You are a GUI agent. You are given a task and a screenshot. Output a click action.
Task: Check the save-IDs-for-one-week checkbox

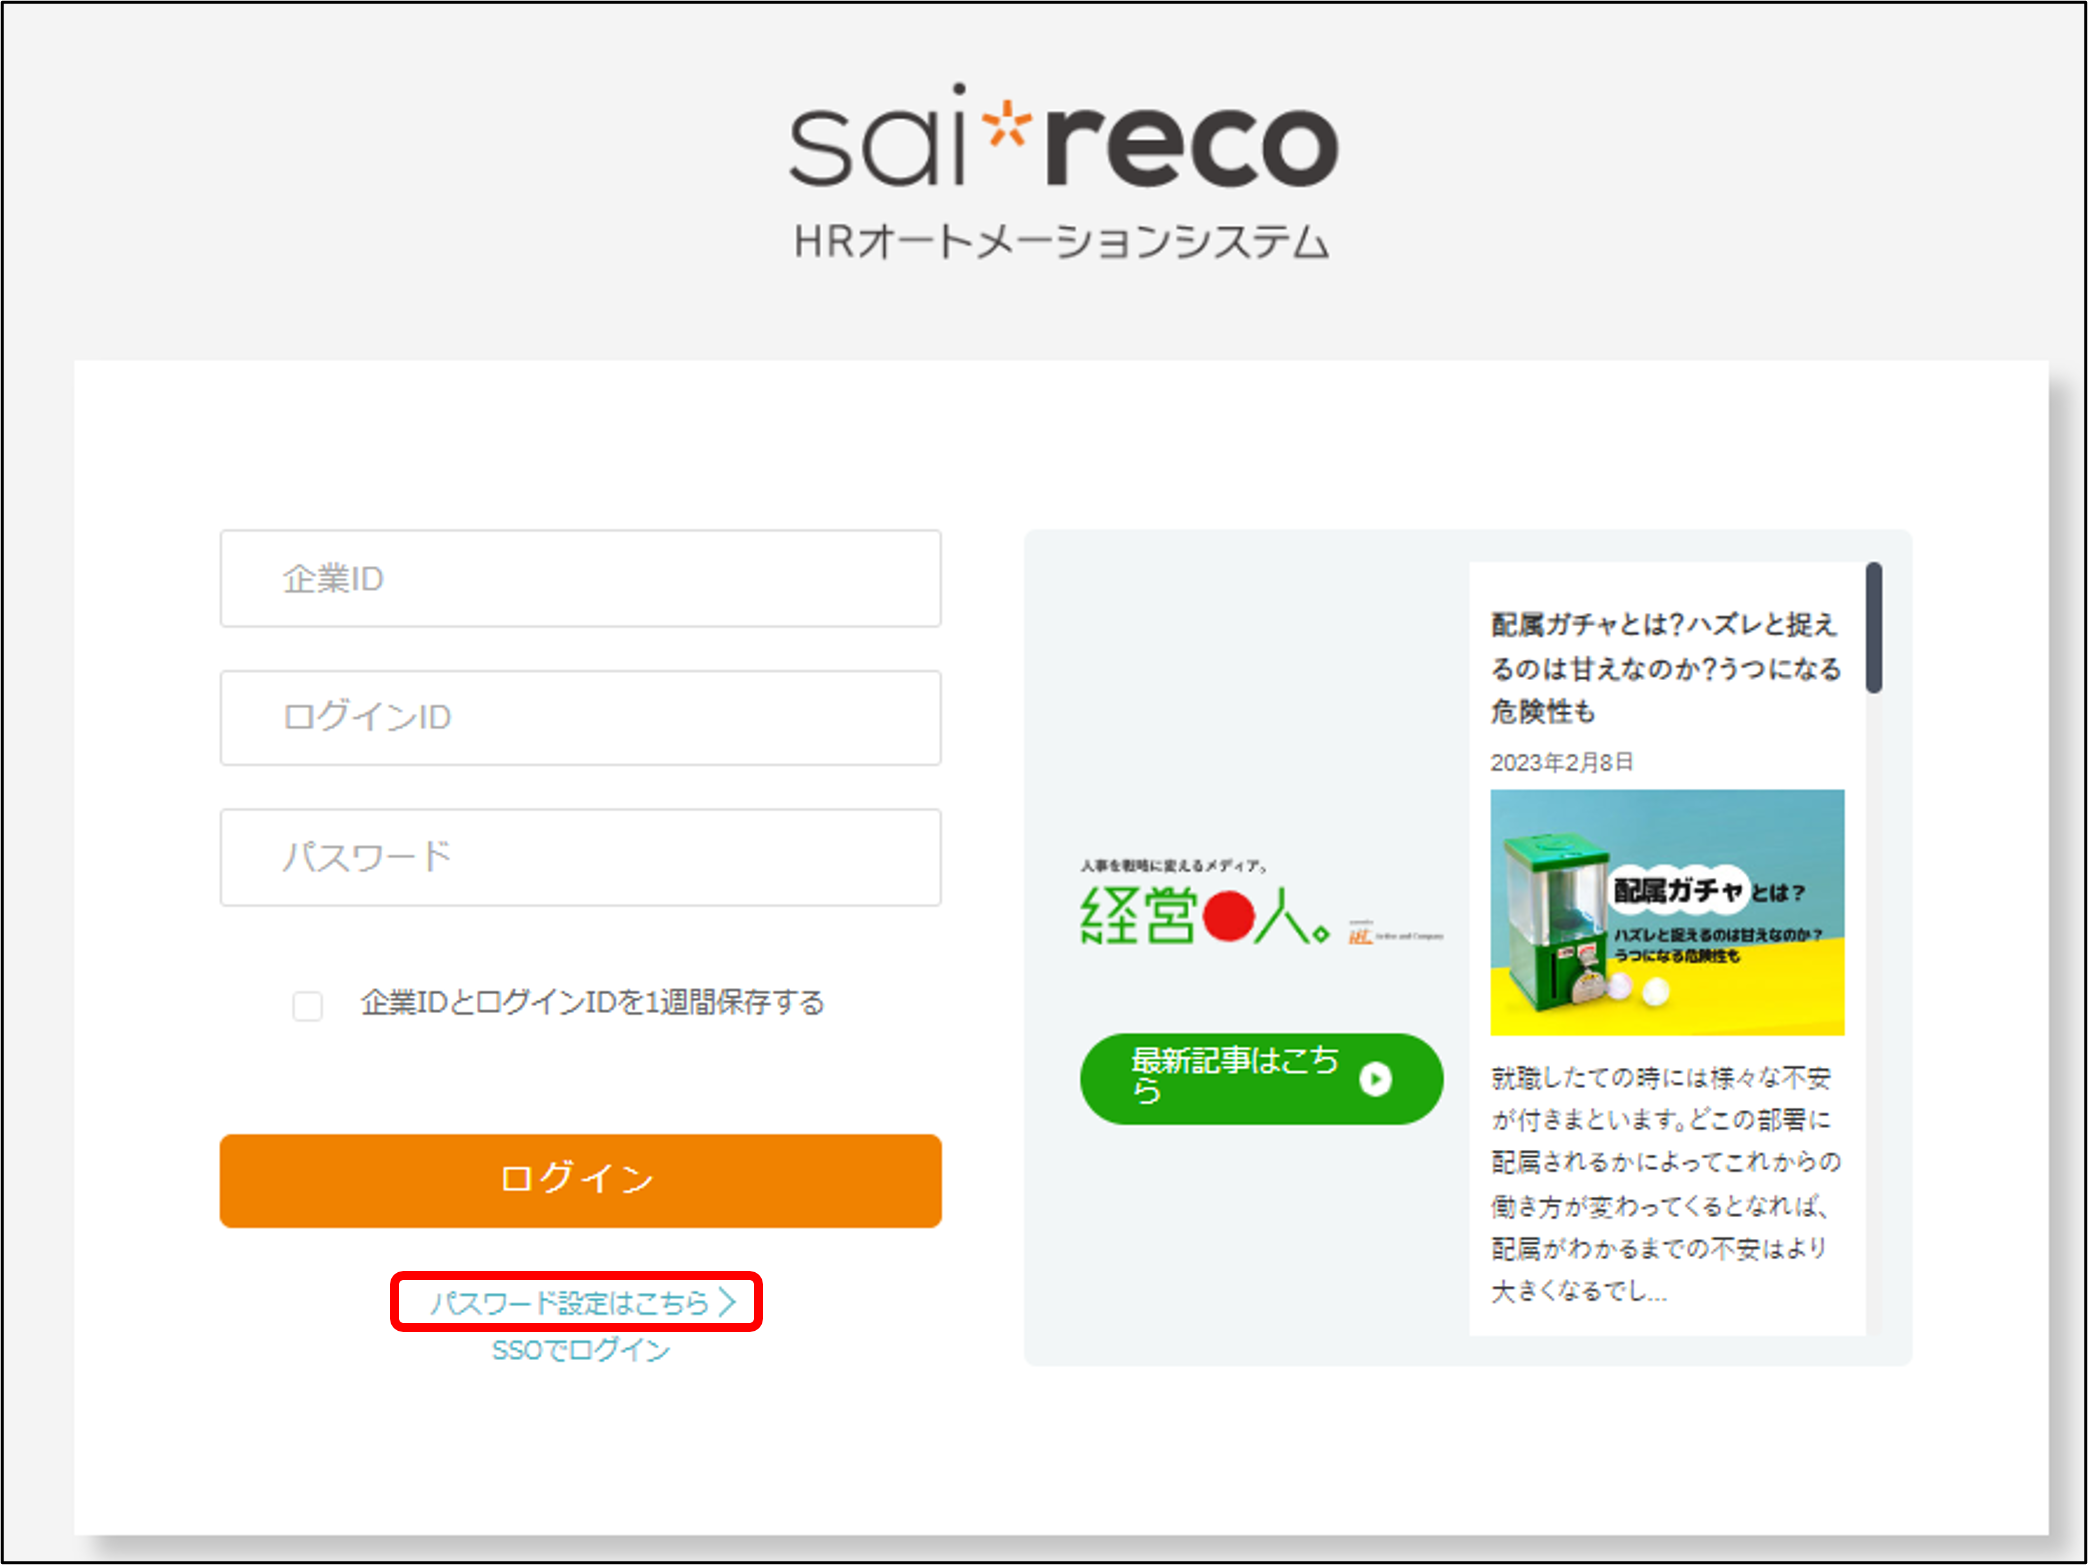tap(307, 1005)
